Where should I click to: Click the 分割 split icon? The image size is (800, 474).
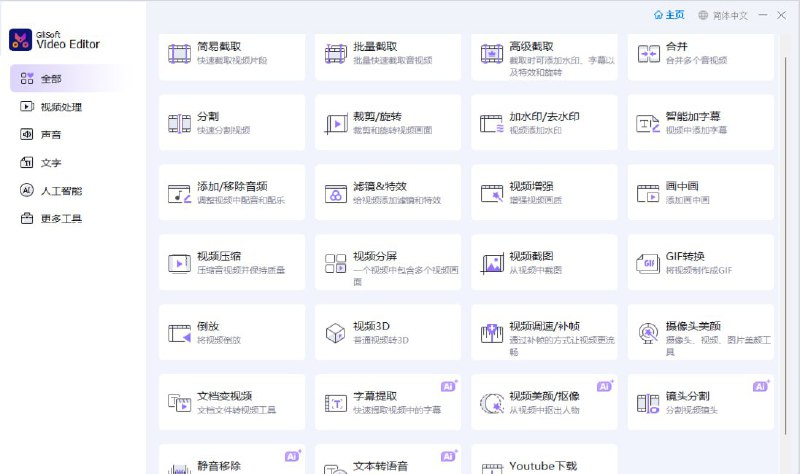tap(180, 123)
